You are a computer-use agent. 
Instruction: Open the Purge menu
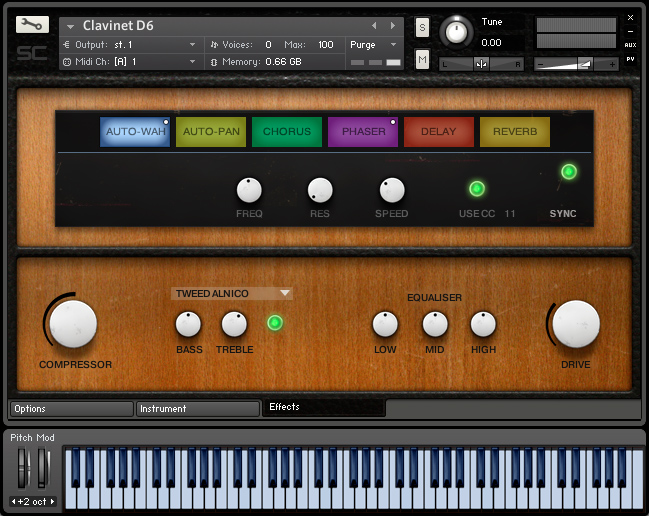(x=373, y=45)
